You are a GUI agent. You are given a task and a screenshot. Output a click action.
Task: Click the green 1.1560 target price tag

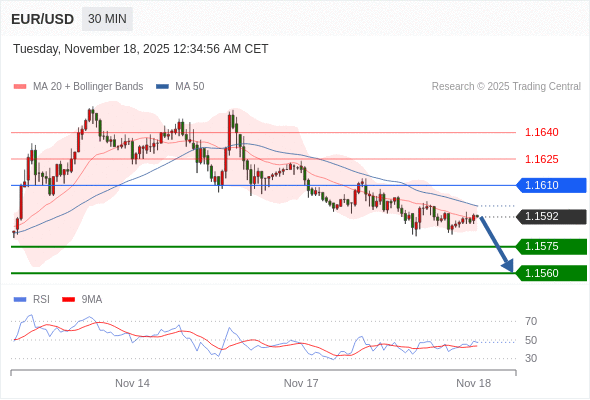click(552, 273)
